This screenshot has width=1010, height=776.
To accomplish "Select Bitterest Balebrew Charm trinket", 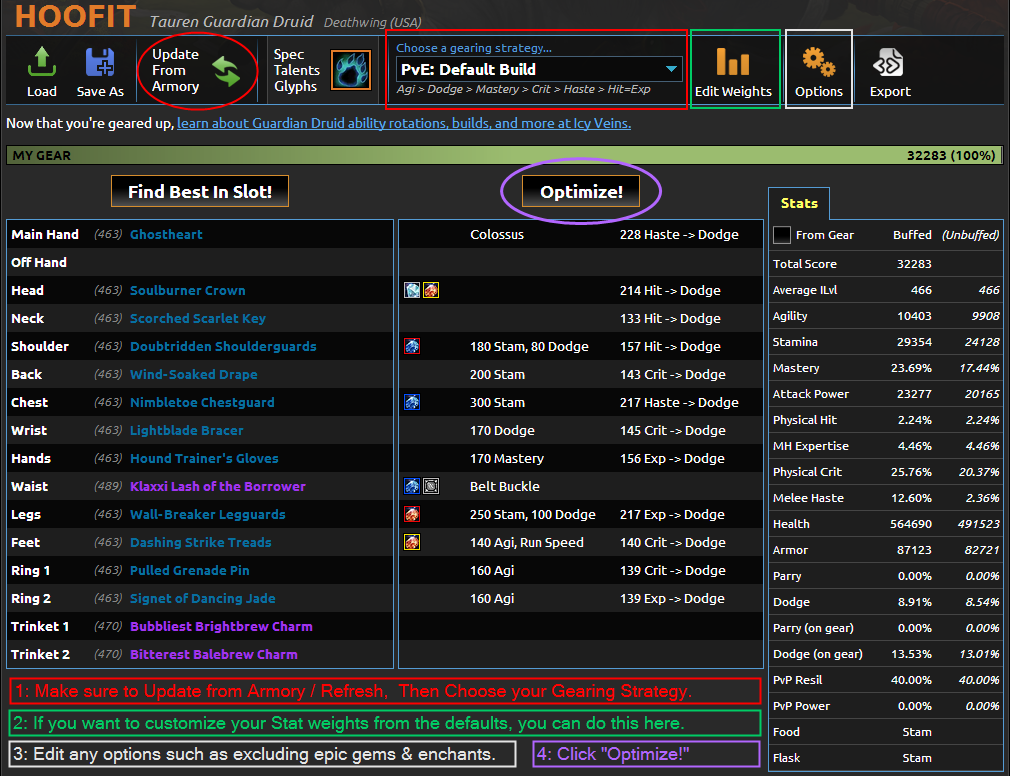I will [x=214, y=654].
